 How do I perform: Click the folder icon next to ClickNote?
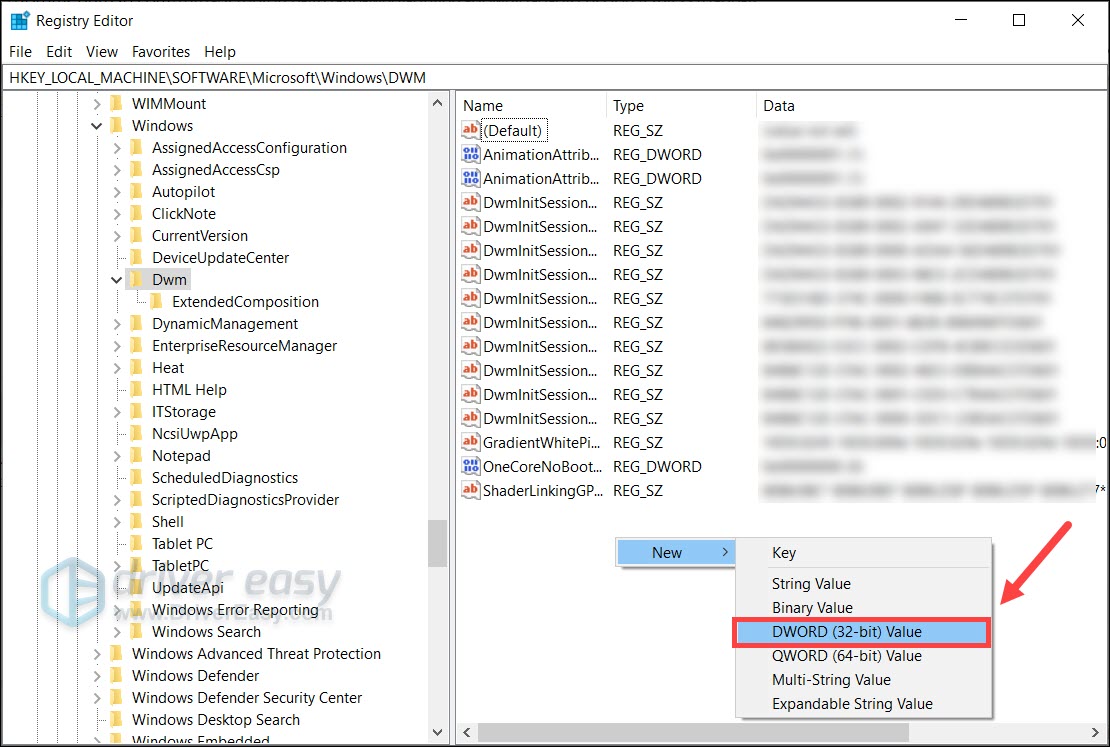pos(137,214)
